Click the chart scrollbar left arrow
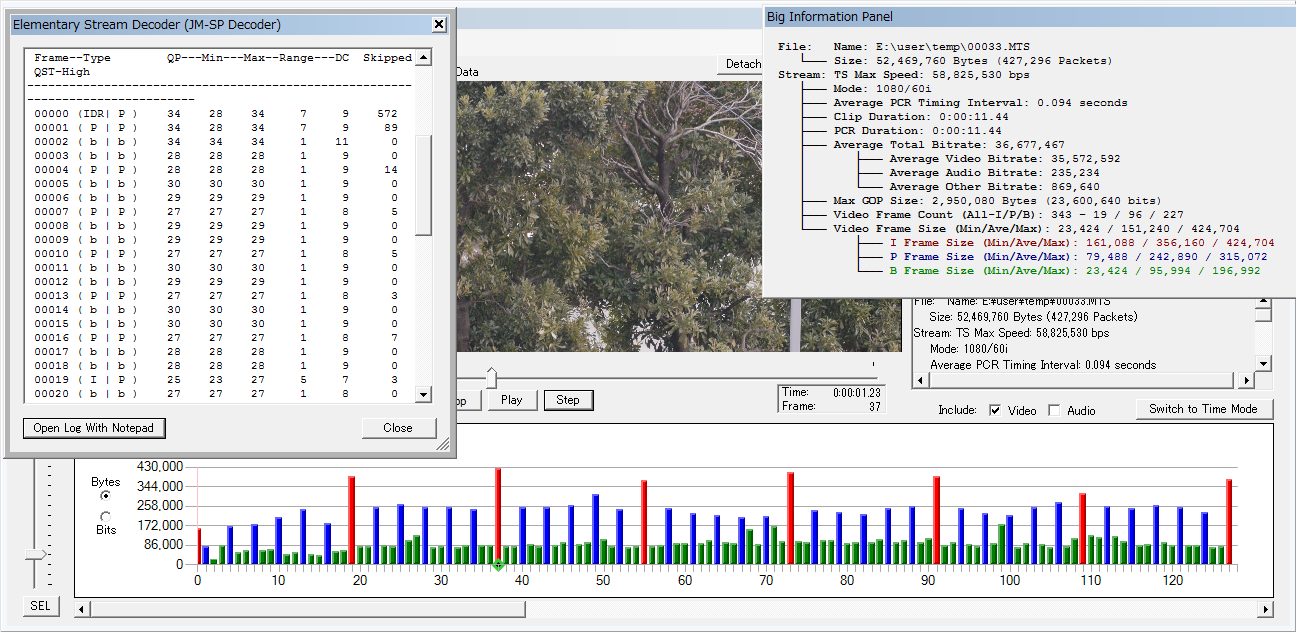Viewport: 1296px width, 632px height. 83,609
